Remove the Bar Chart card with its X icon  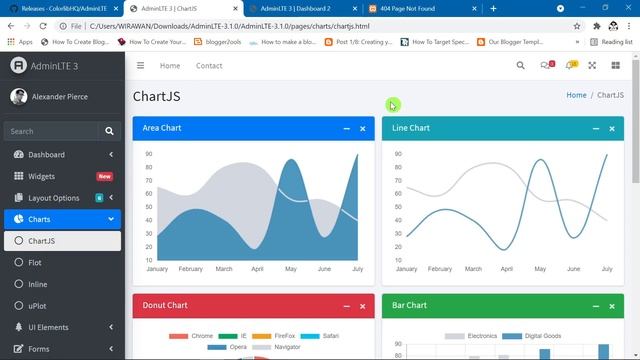coord(612,306)
